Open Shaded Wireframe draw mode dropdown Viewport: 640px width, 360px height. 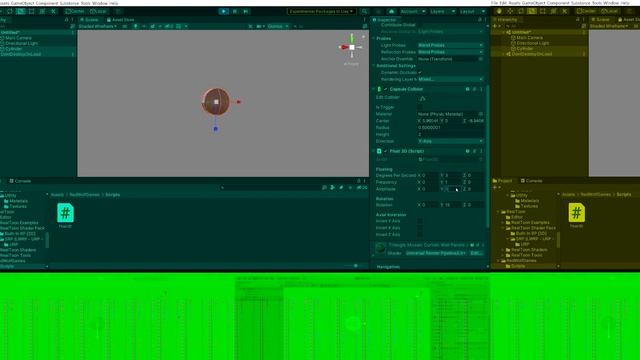pyautogui.click(x=98, y=26)
